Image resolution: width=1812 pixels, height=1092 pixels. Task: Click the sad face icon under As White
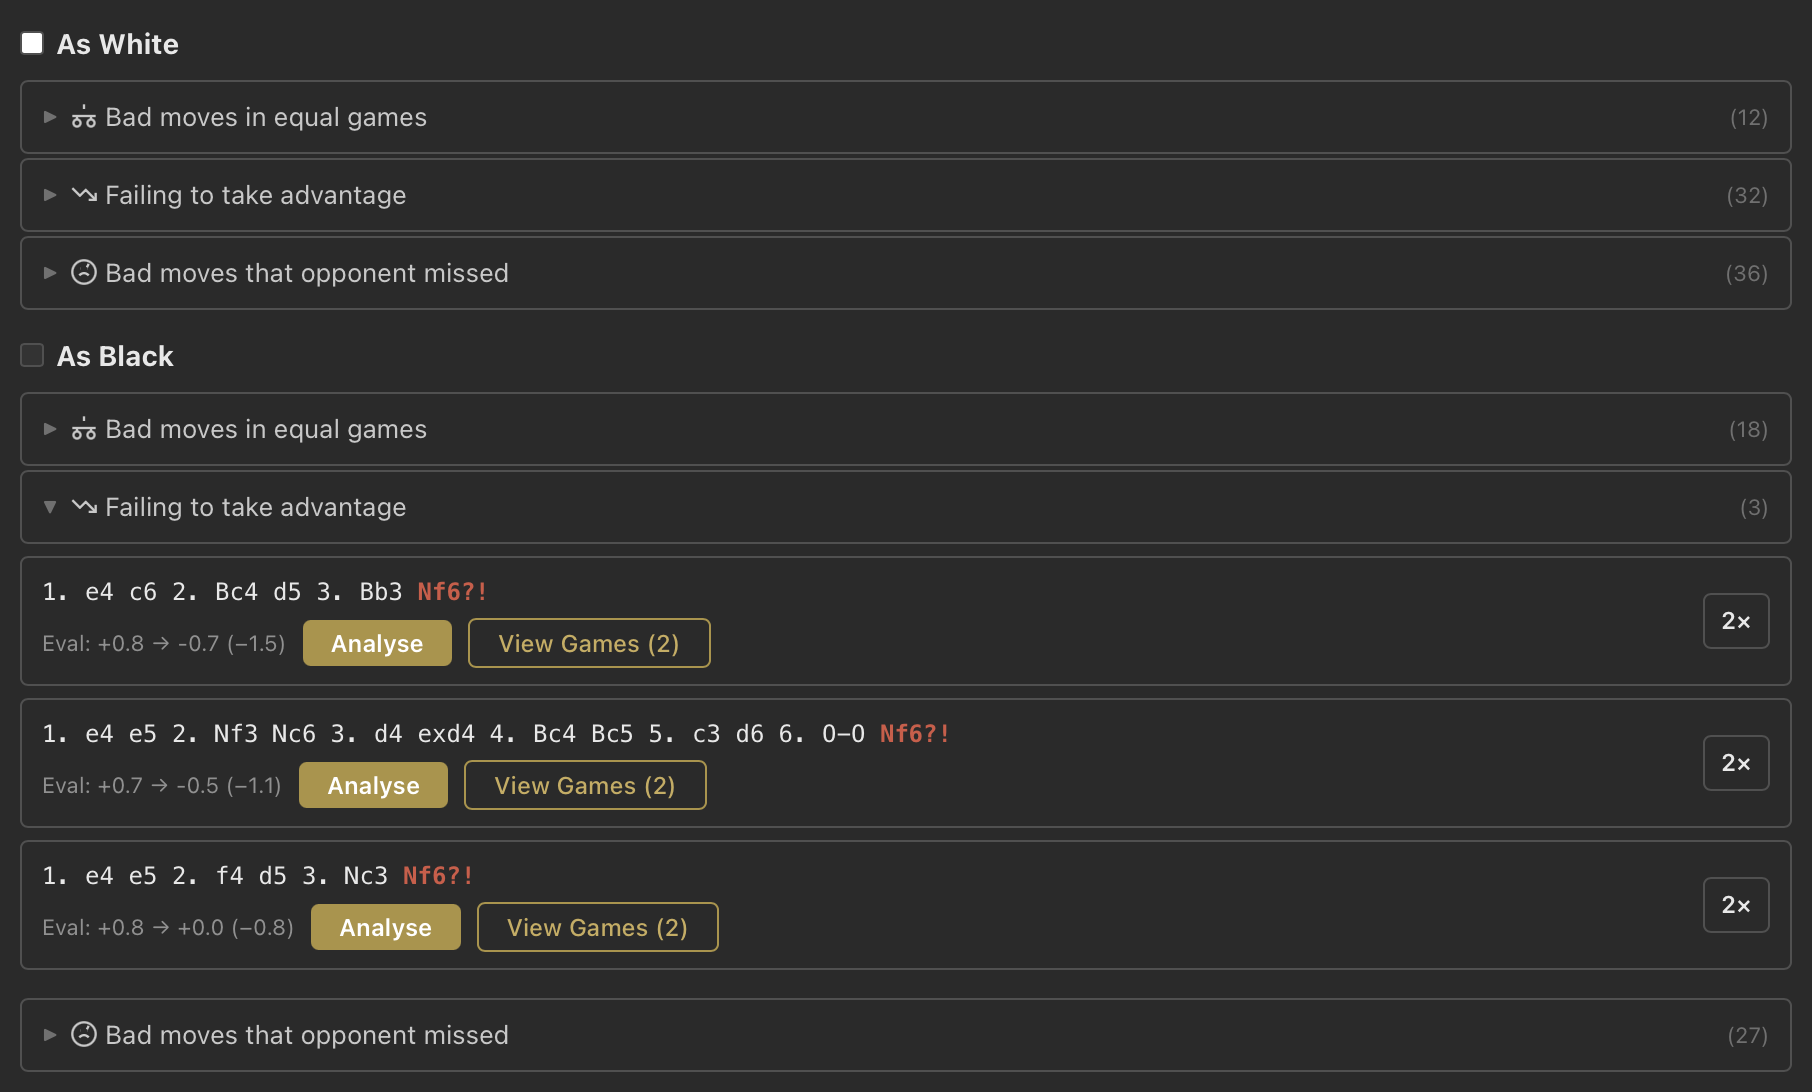point(84,273)
